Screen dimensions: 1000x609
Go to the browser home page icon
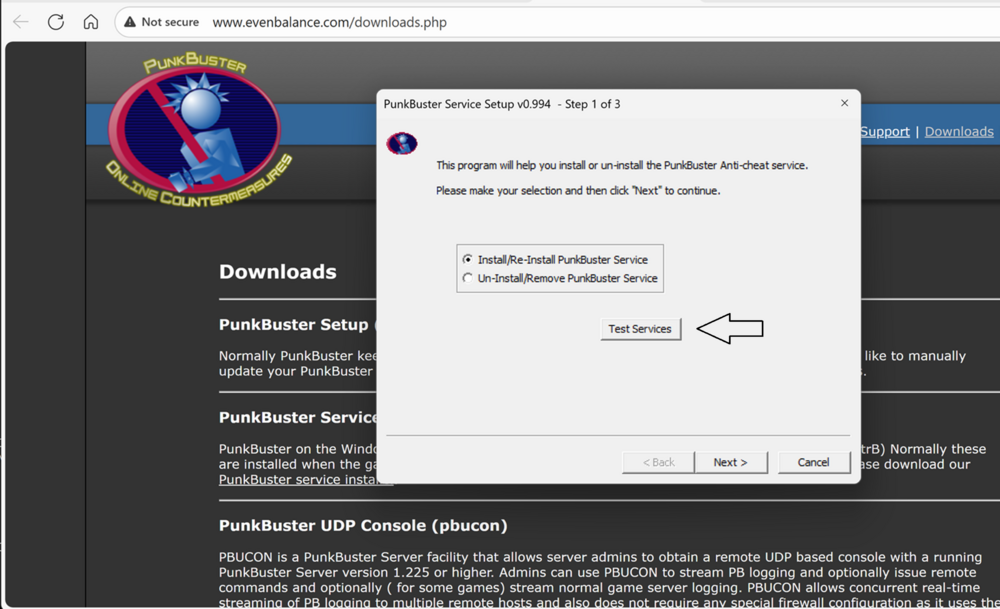click(90, 22)
